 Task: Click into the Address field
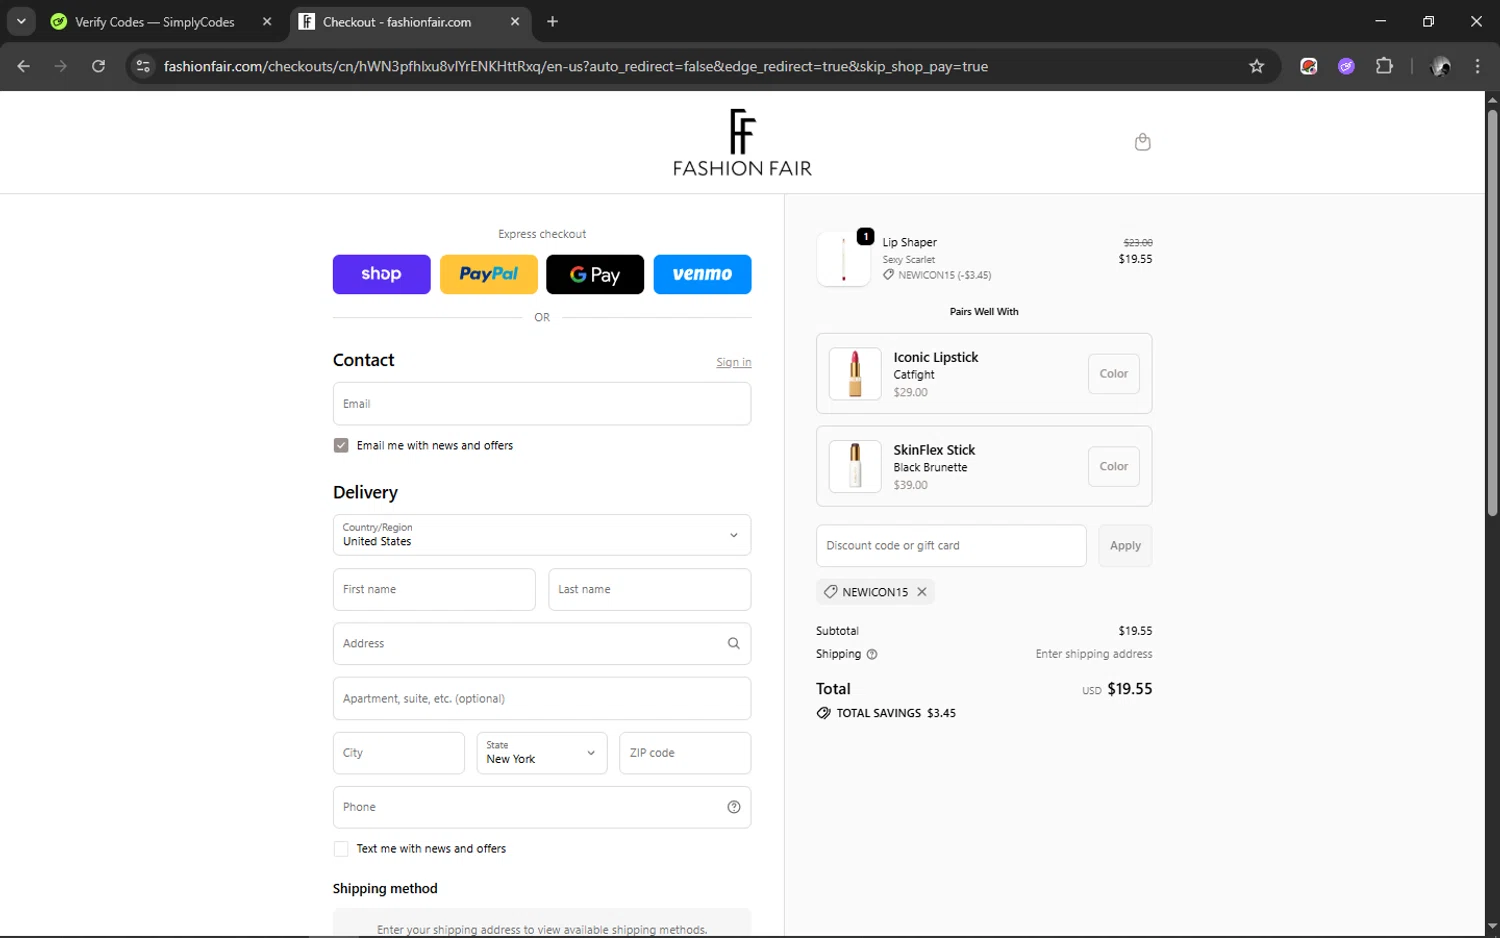click(542, 644)
